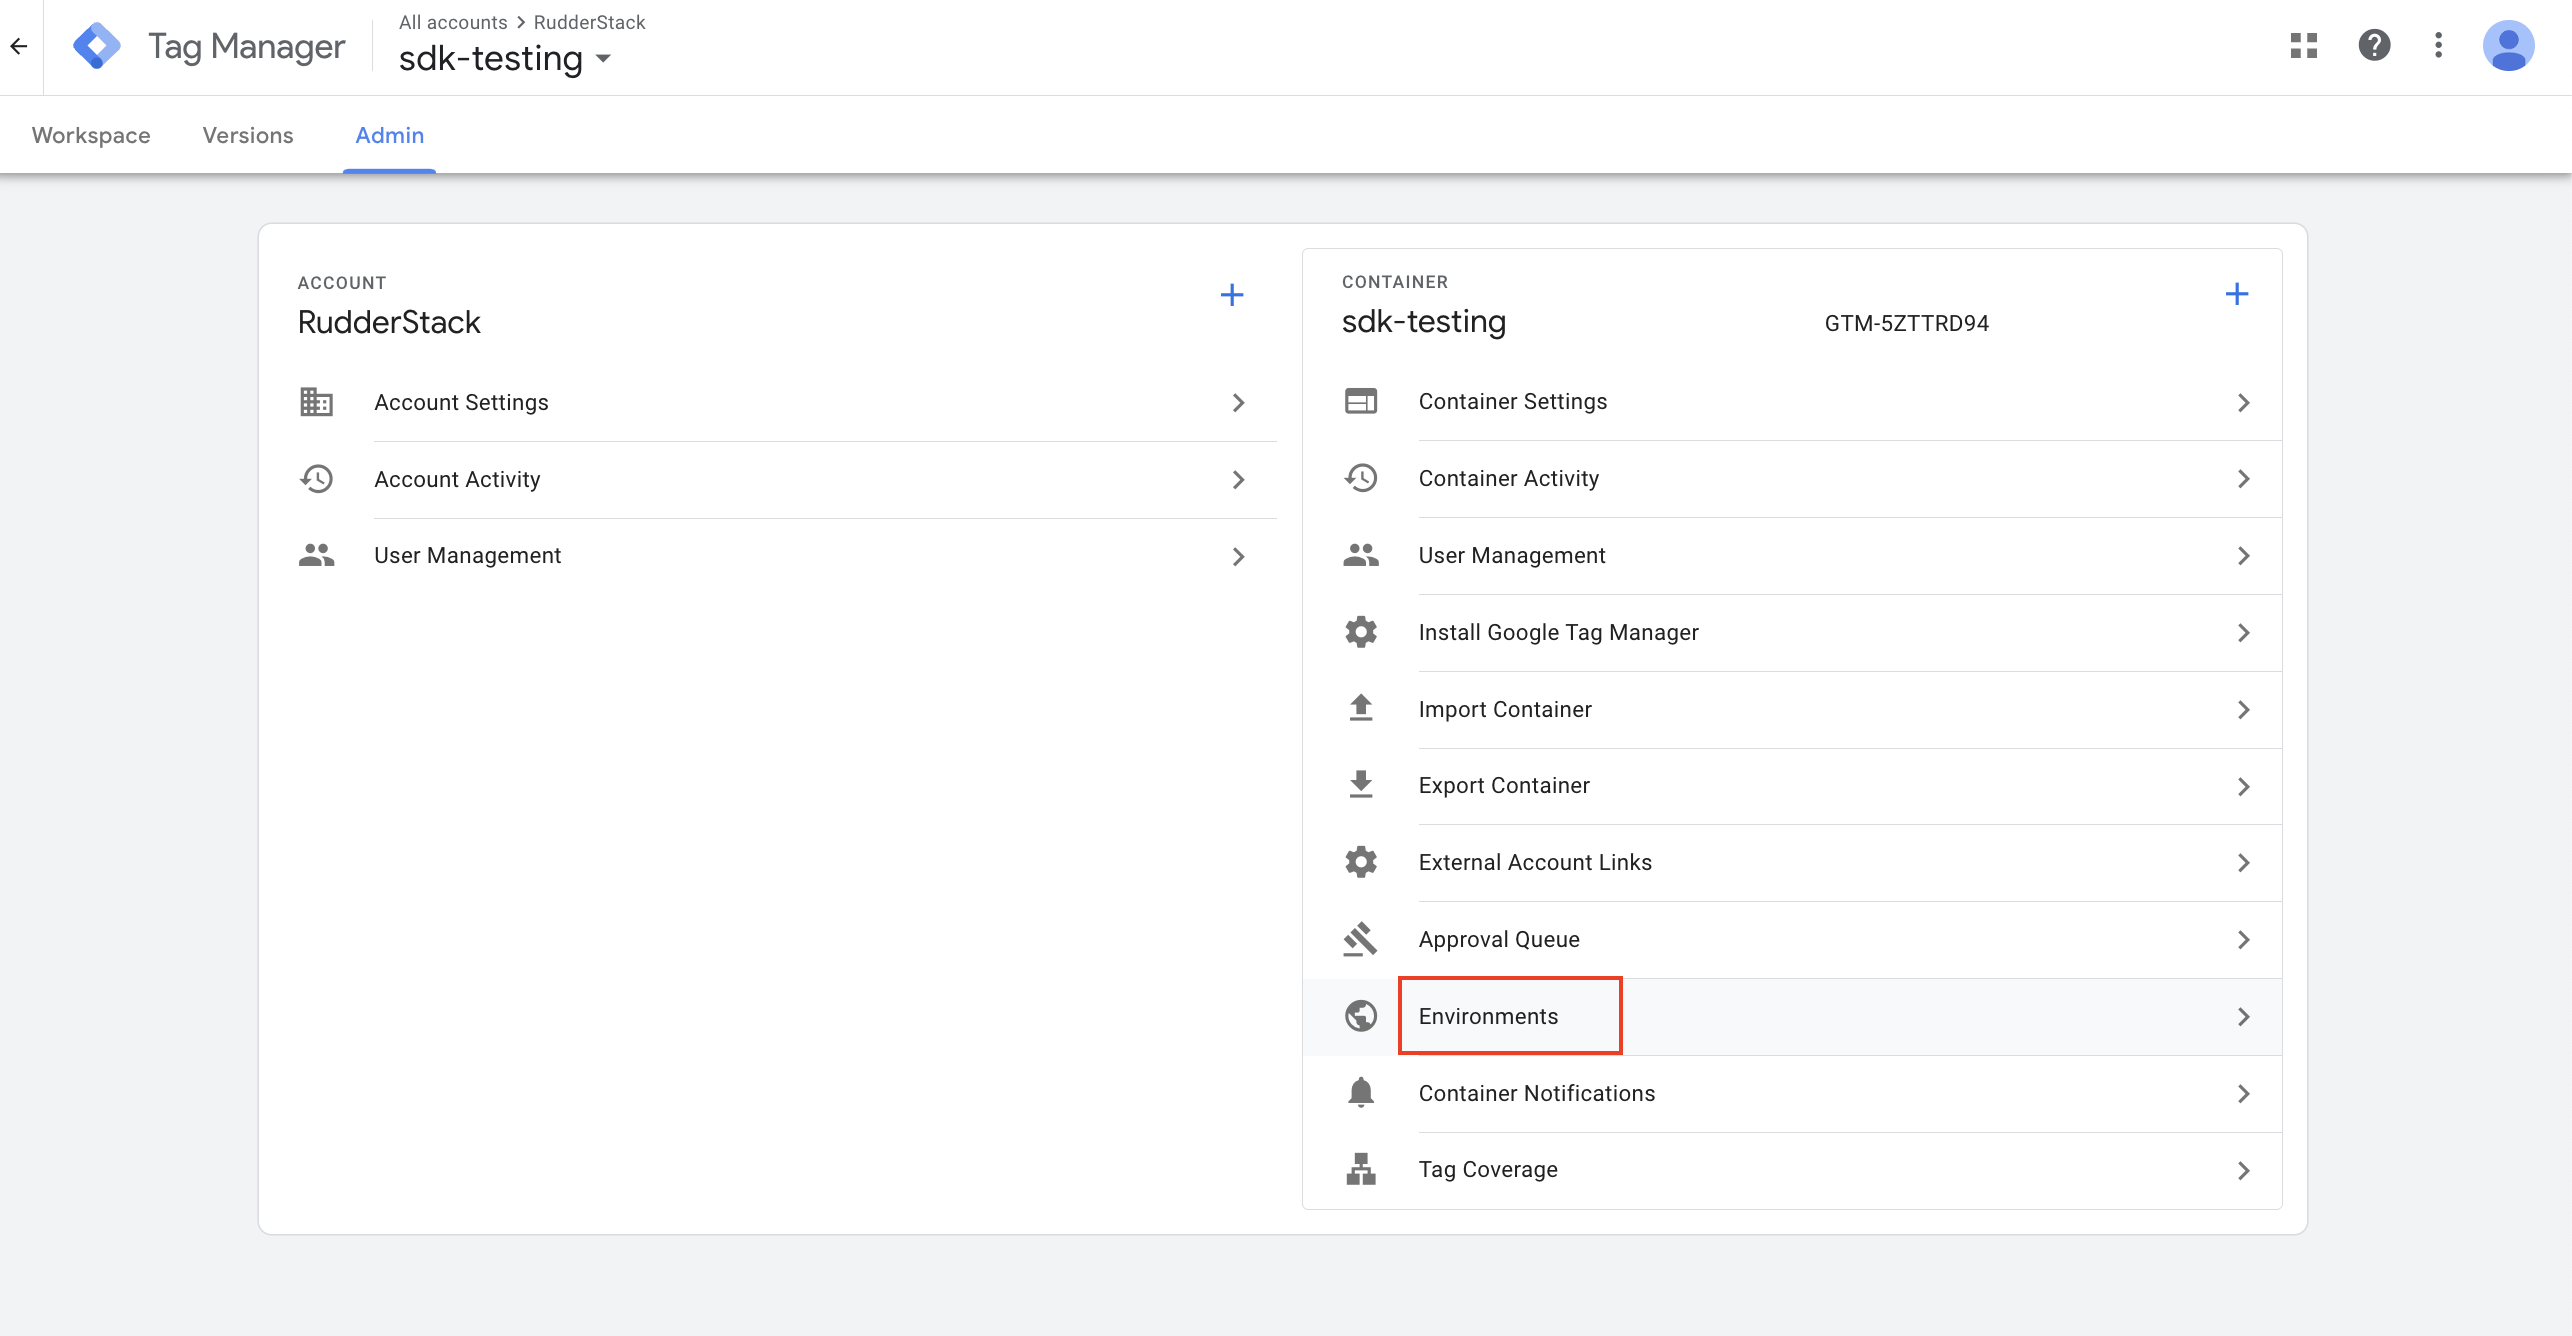Viewport: 2572px width, 1336px height.
Task: Click the Container Settings window icon
Action: (x=1361, y=401)
